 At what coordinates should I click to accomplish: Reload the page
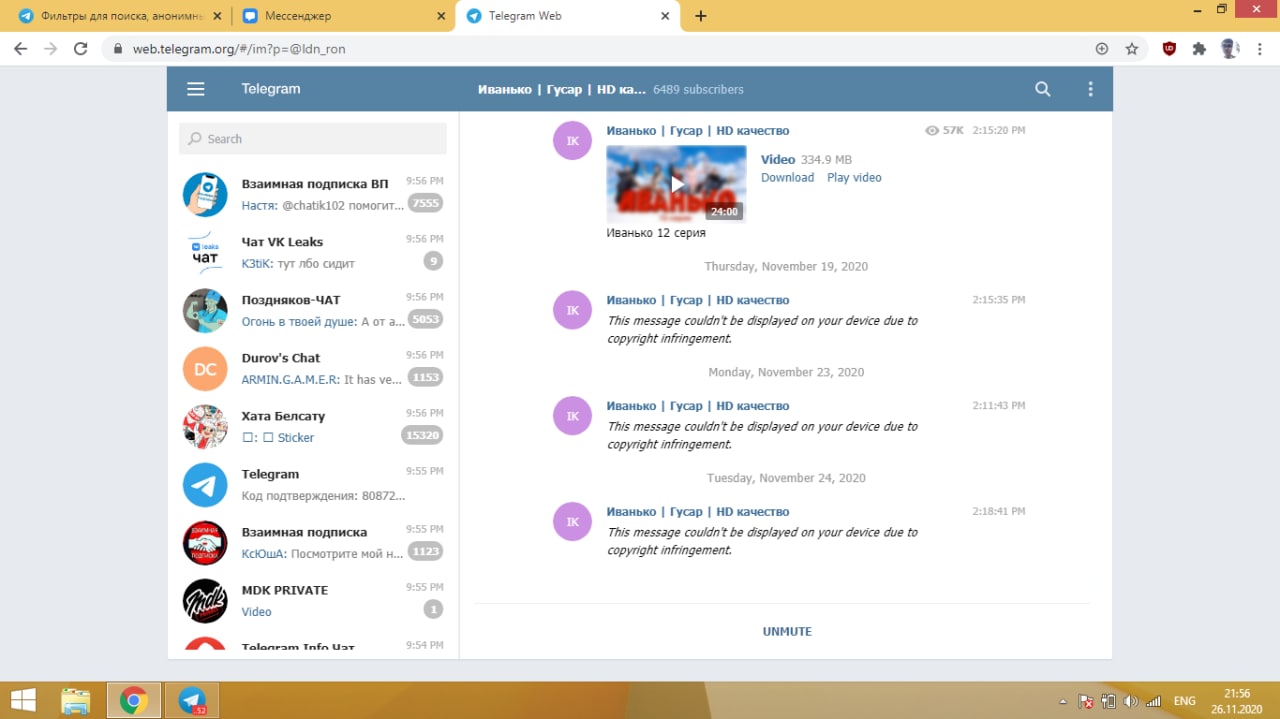click(81, 48)
